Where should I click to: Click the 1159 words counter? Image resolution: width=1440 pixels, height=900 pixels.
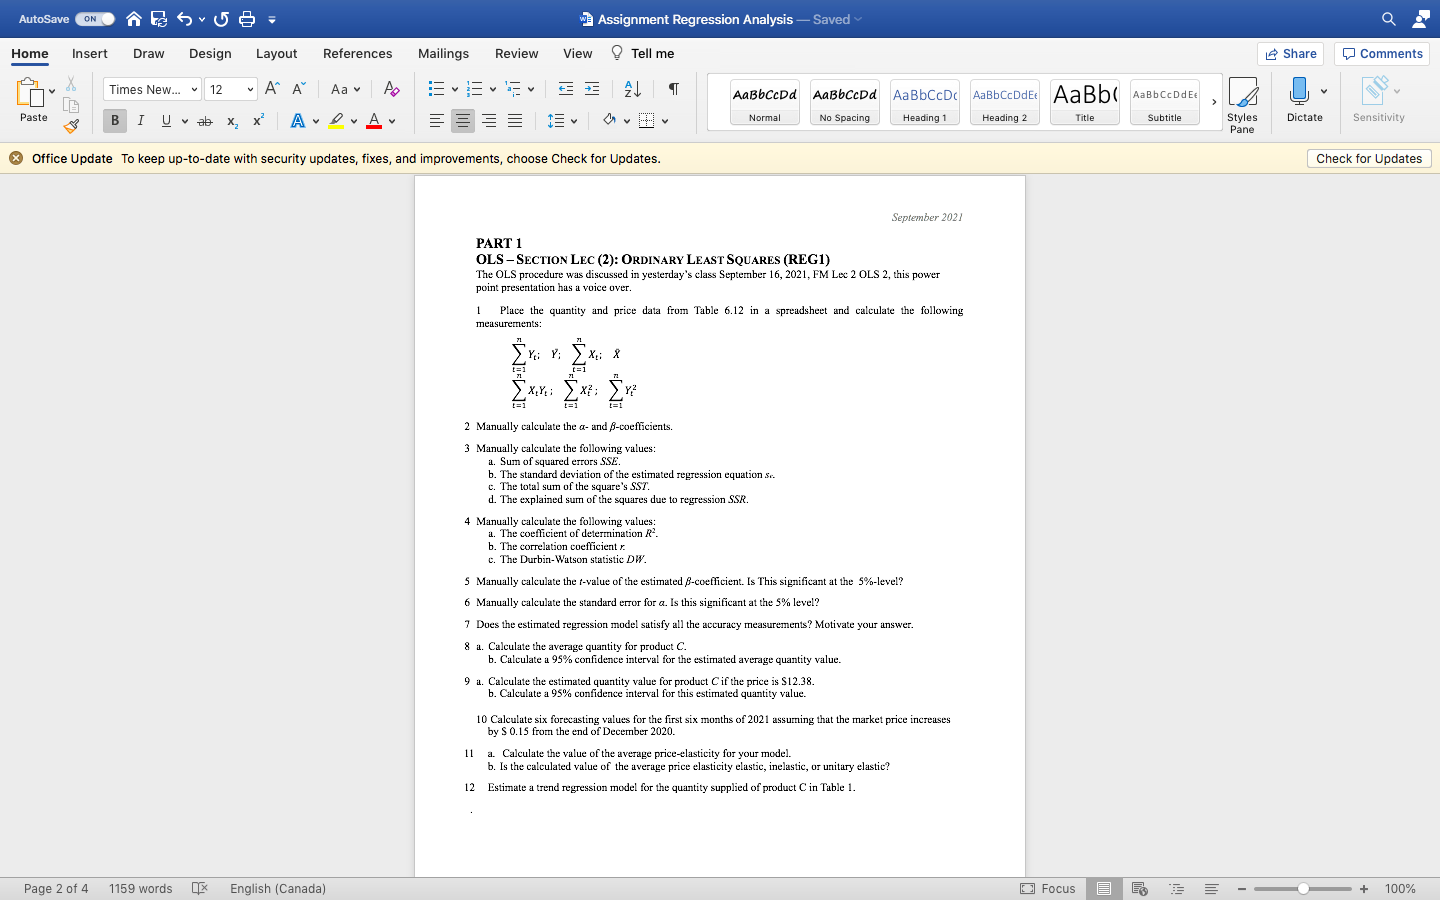point(140,888)
